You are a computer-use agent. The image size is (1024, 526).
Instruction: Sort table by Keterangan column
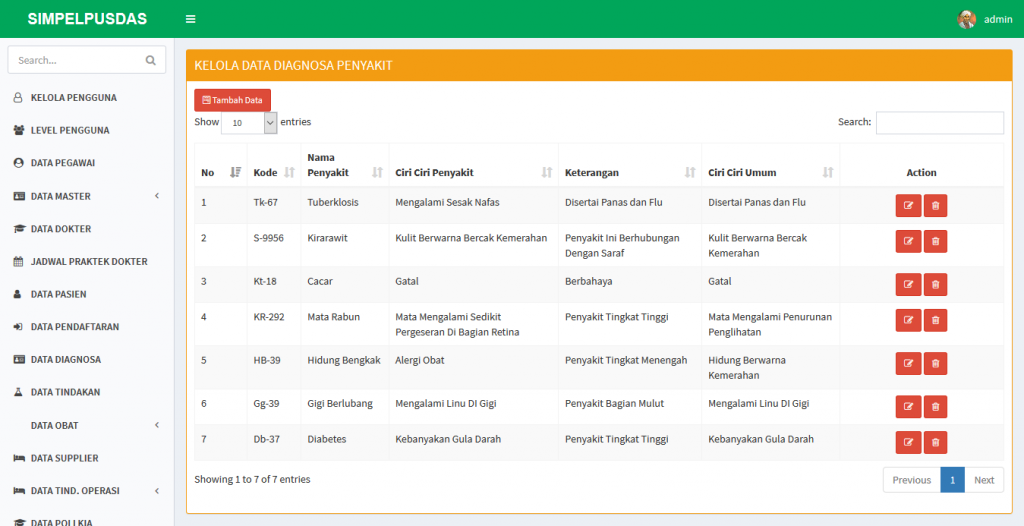pyautogui.click(x=630, y=165)
